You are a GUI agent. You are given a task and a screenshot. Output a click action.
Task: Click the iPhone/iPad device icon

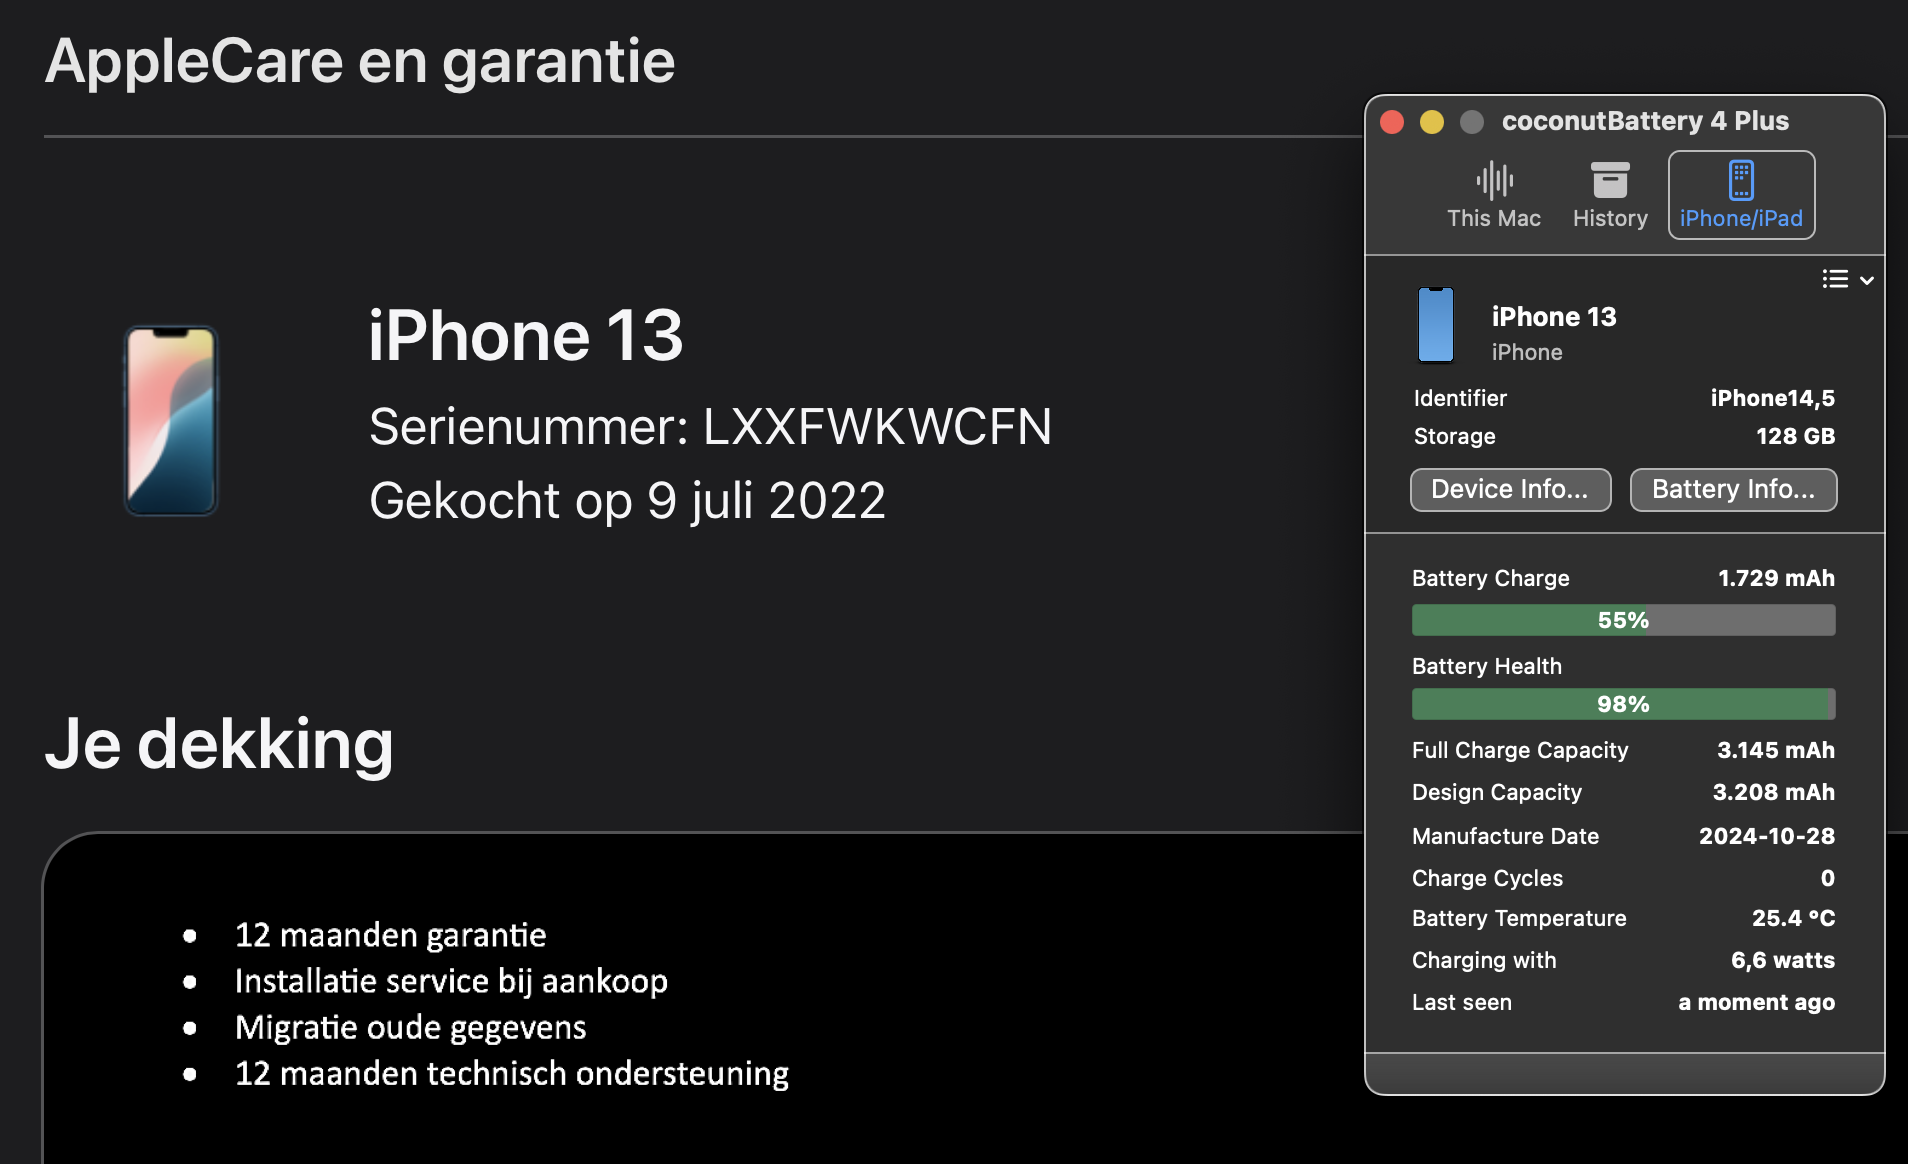1741,180
